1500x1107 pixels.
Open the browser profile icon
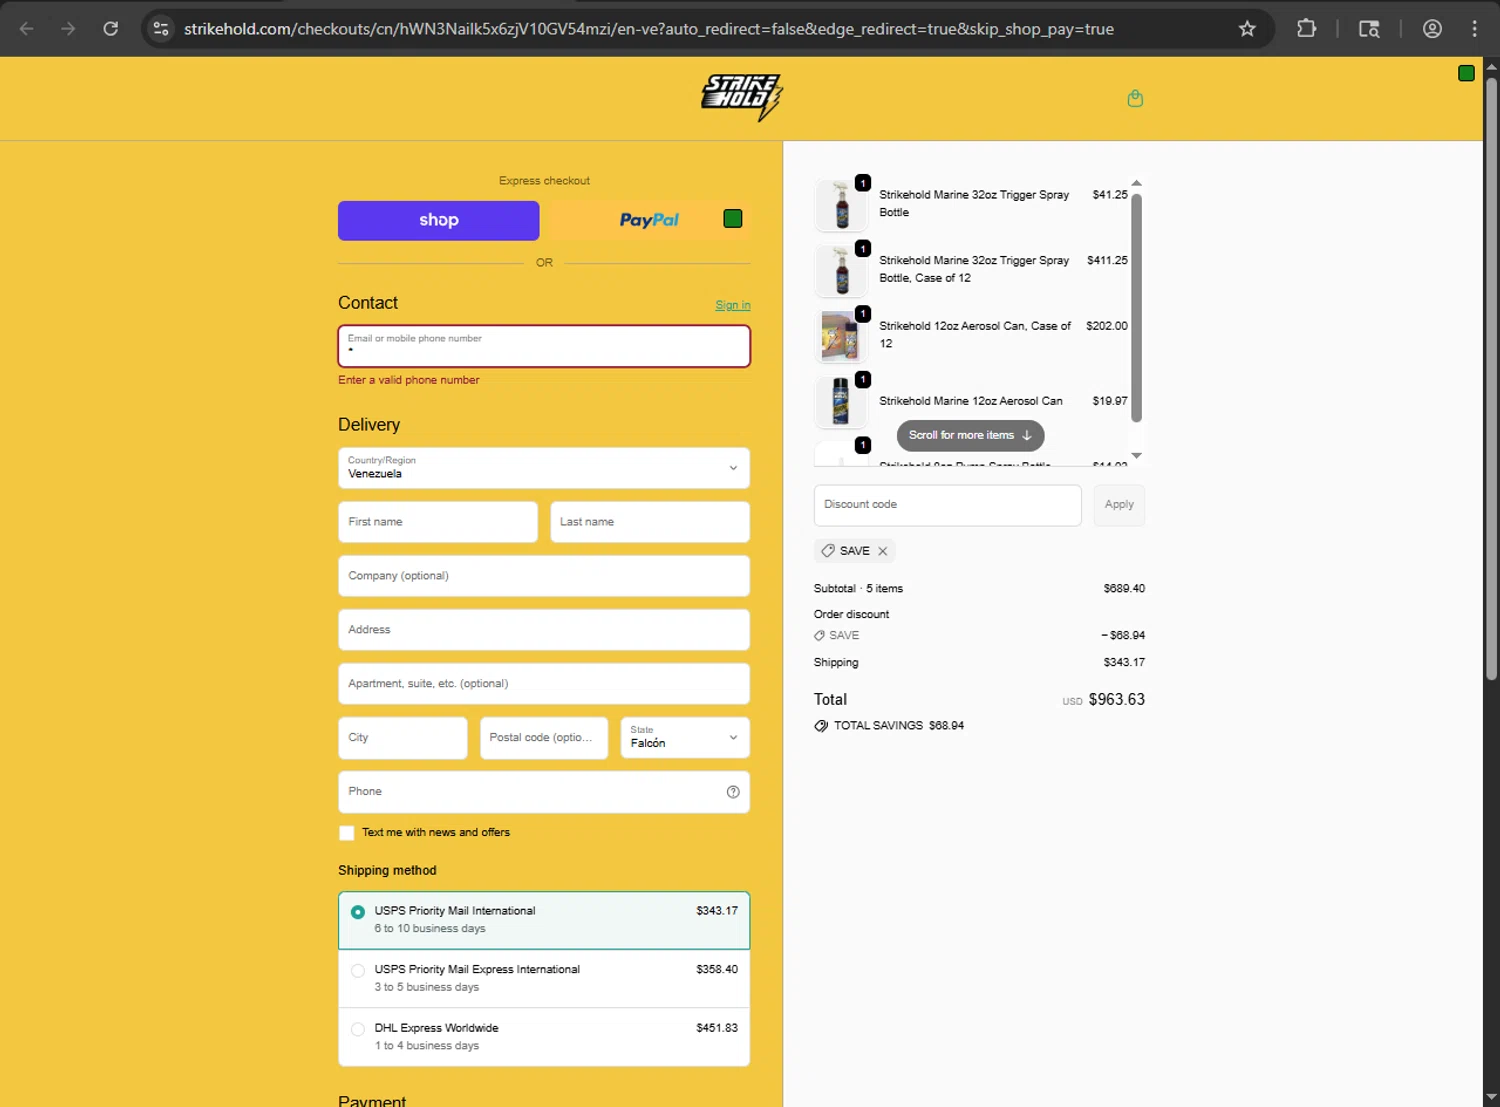(x=1432, y=29)
